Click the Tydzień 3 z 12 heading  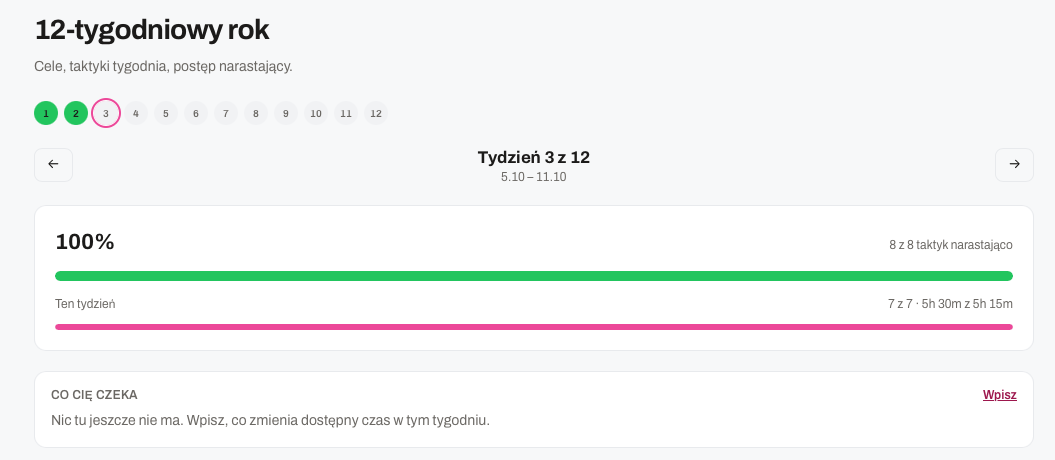point(534,157)
